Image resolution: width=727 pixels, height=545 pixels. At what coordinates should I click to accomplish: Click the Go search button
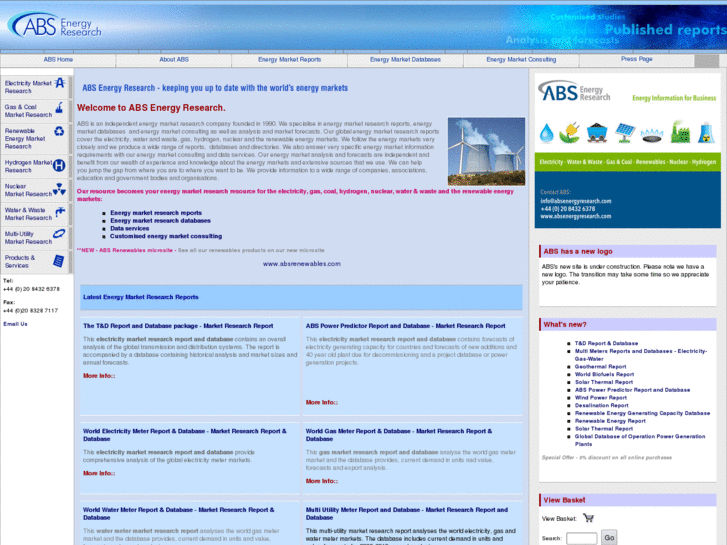(609, 538)
